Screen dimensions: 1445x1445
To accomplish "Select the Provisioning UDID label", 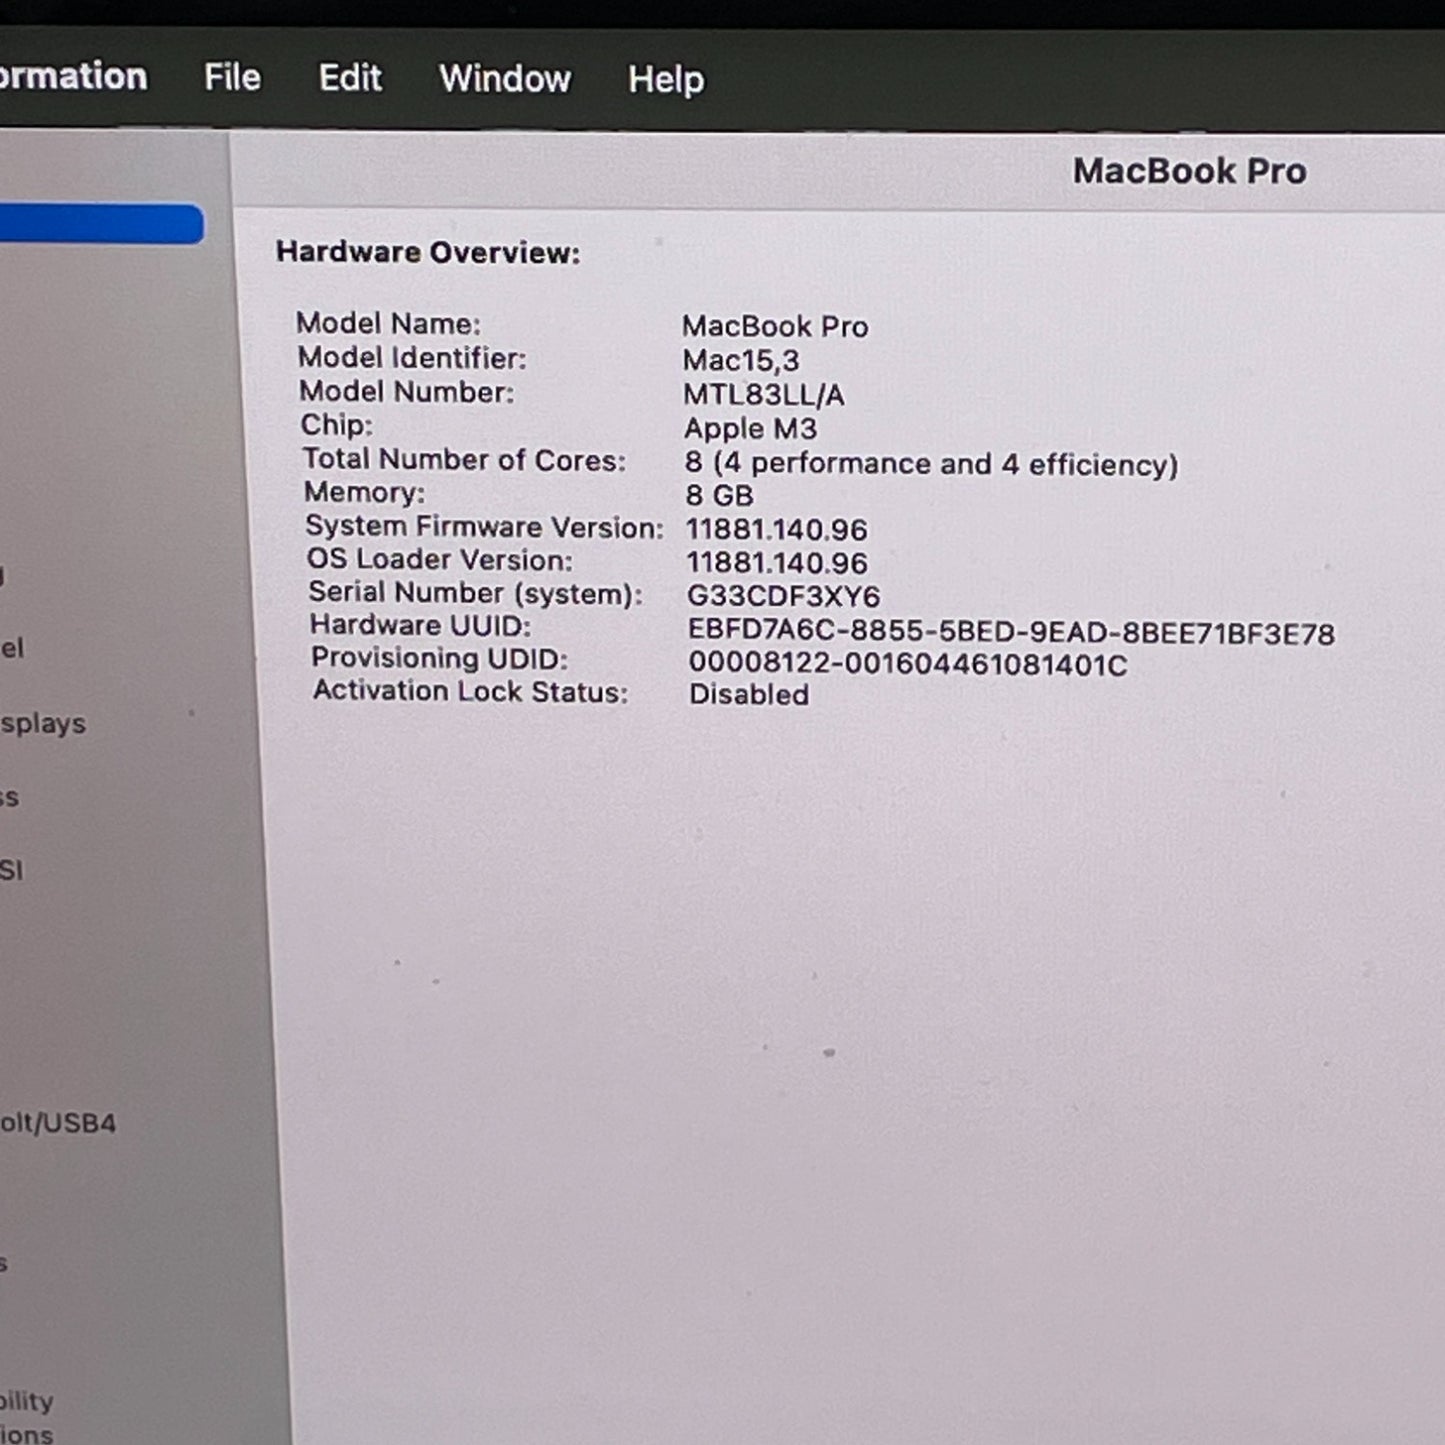I will point(439,658).
